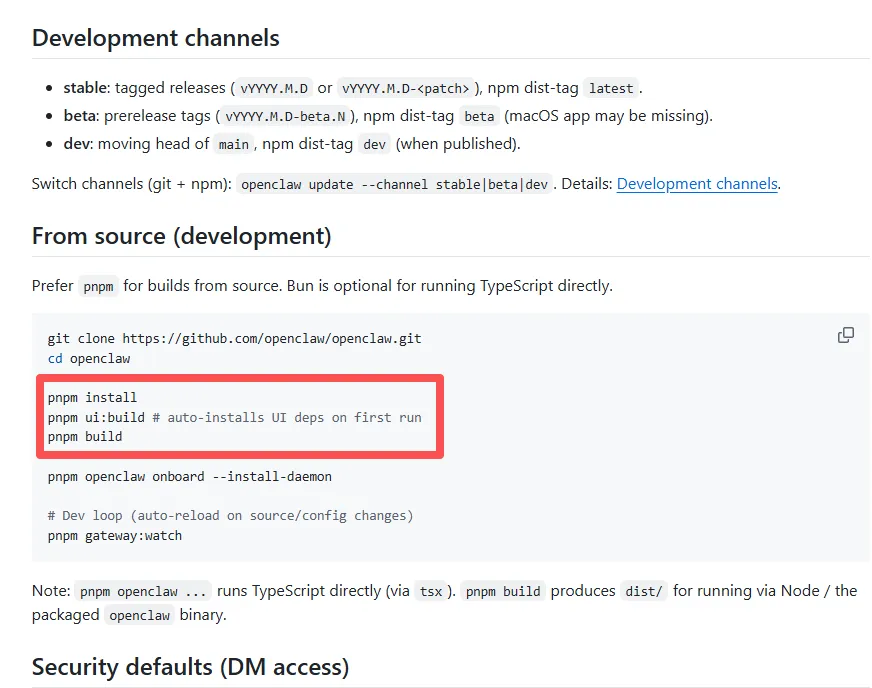Click the Development channels heading
This screenshot has height=688, width=872.
[155, 39]
